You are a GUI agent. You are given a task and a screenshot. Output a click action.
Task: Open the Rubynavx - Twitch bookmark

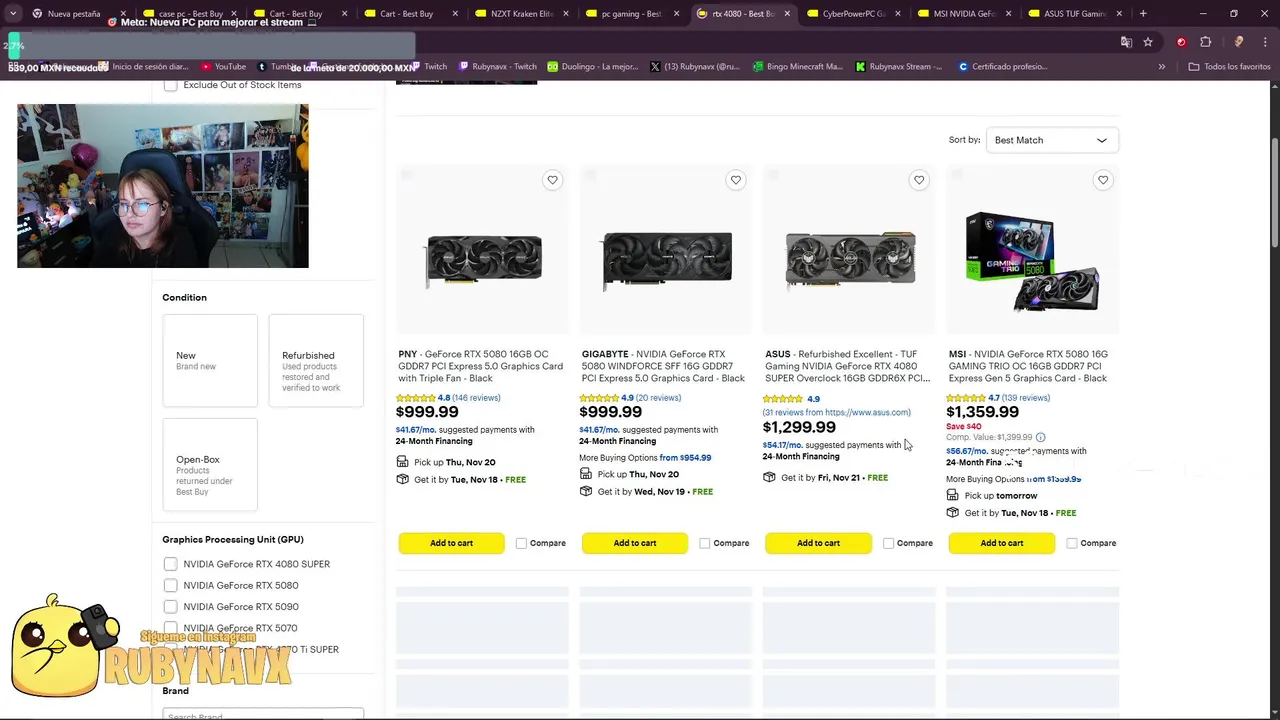[x=498, y=67]
